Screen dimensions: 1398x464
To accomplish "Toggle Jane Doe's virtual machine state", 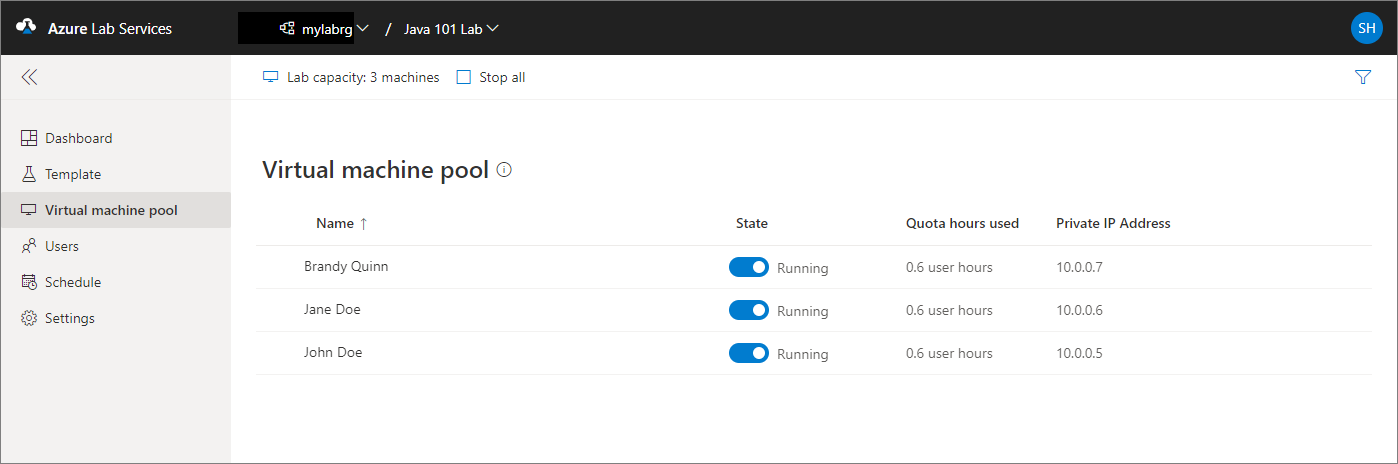I will tap(749, 310).
